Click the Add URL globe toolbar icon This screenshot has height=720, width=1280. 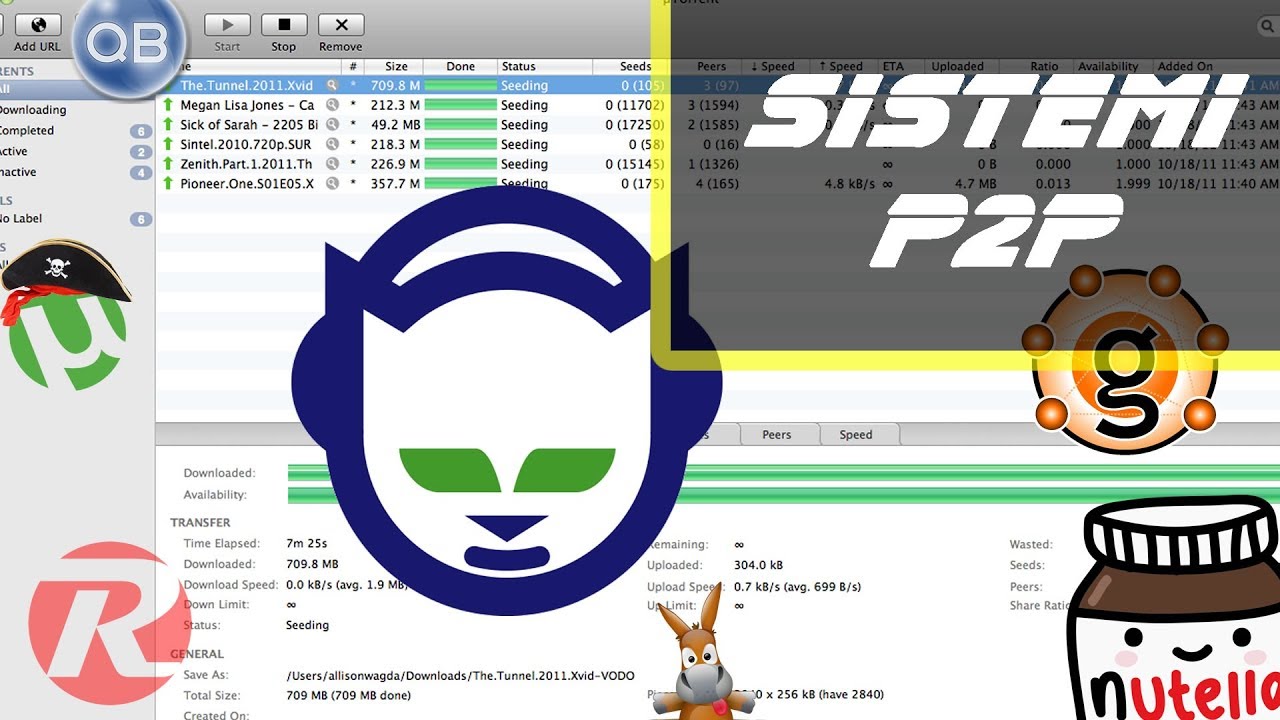37,25
